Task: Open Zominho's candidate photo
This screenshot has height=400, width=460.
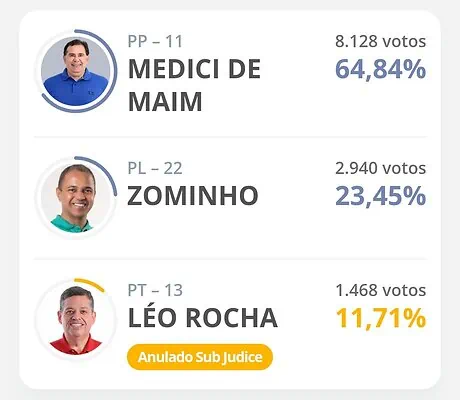Action: [x=76, y=197]
